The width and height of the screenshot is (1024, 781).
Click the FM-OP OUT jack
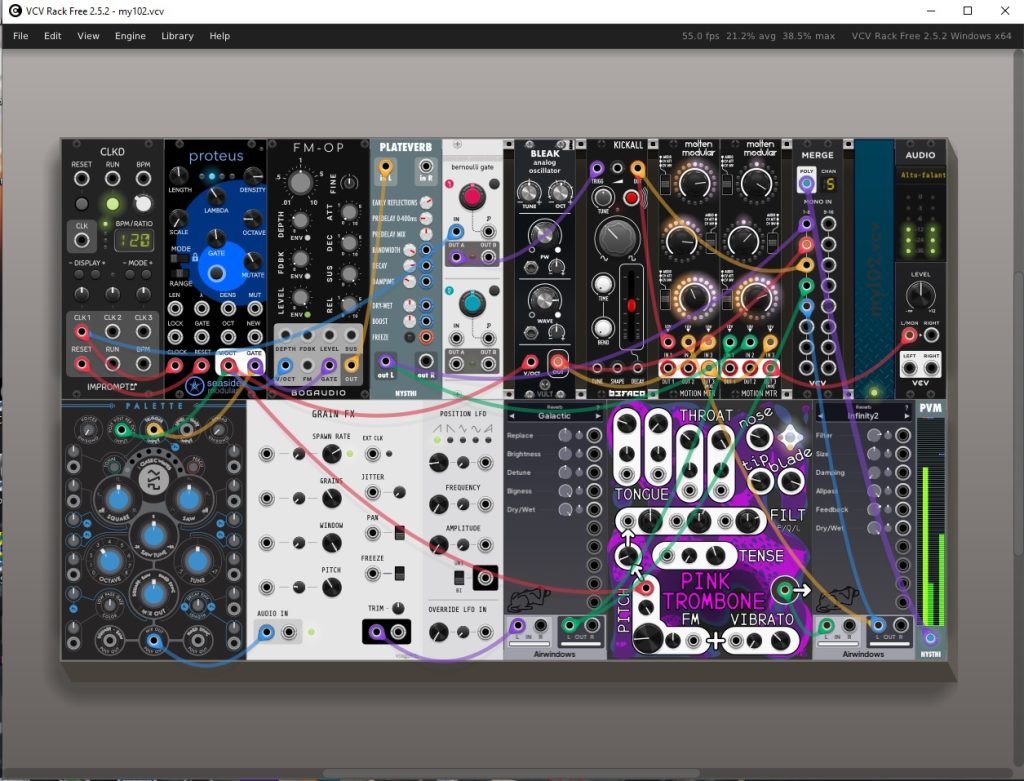click(x=351, y=365)
